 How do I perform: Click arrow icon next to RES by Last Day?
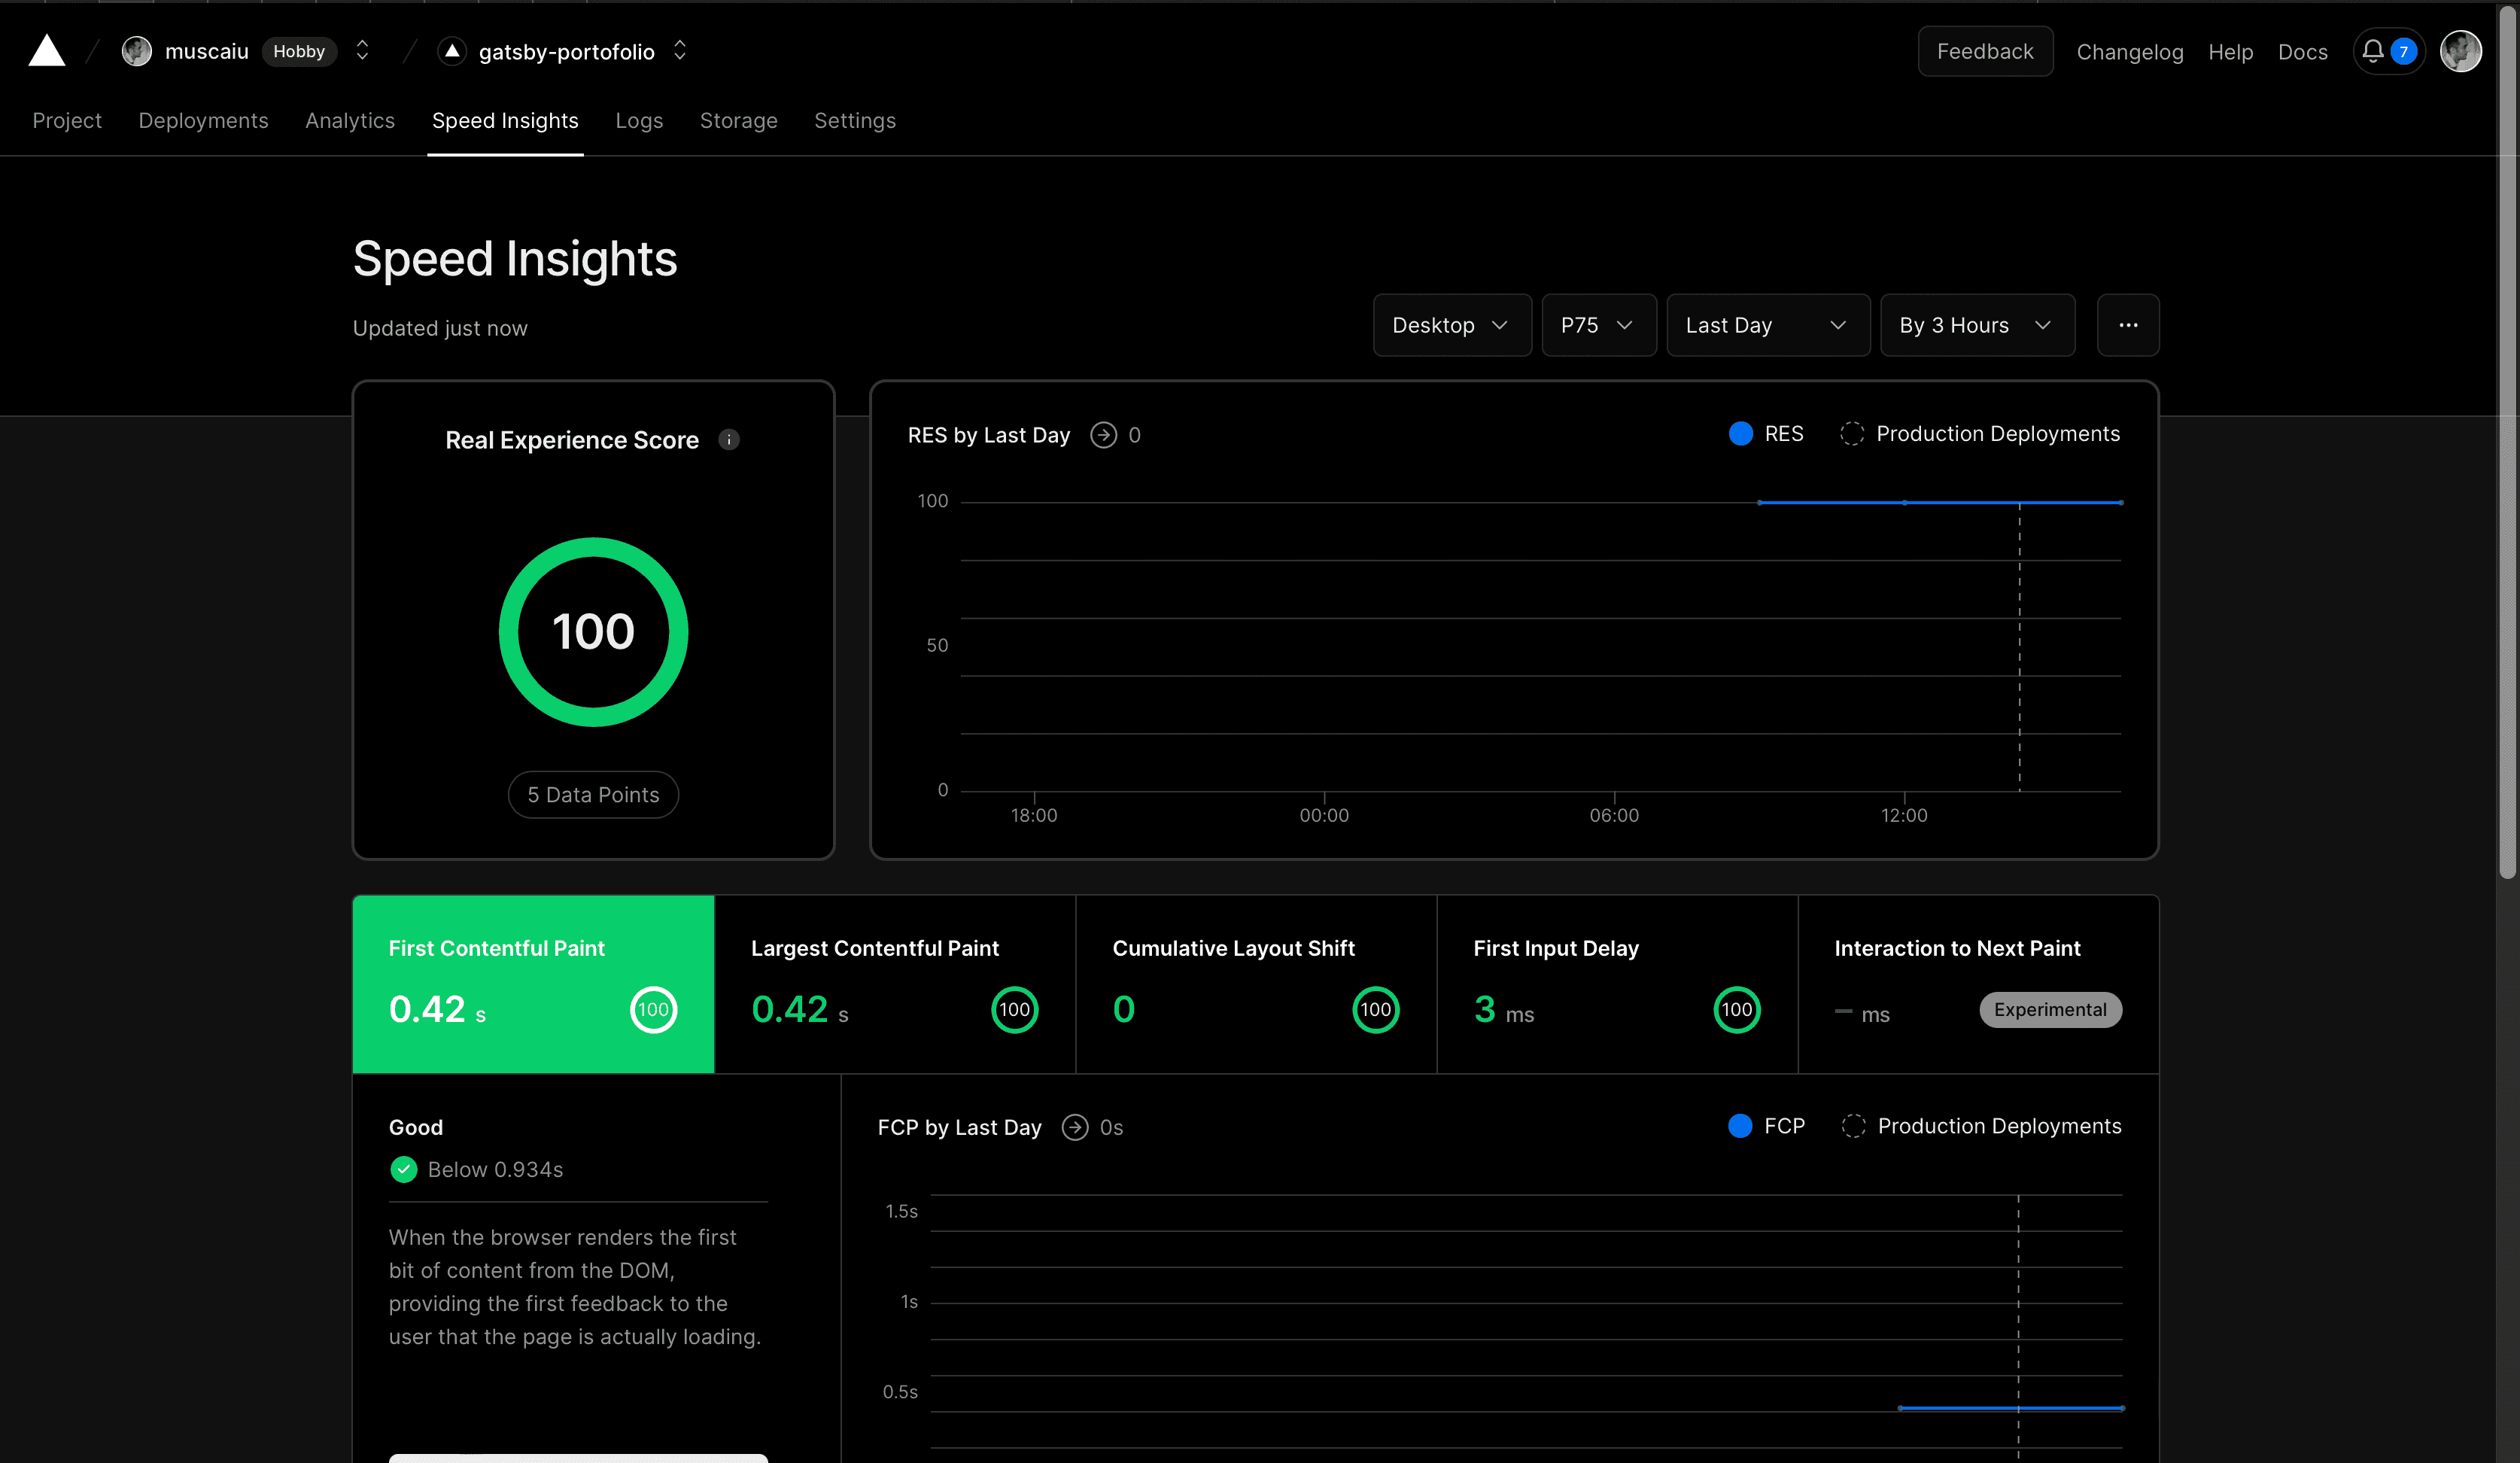[1103, 435]
